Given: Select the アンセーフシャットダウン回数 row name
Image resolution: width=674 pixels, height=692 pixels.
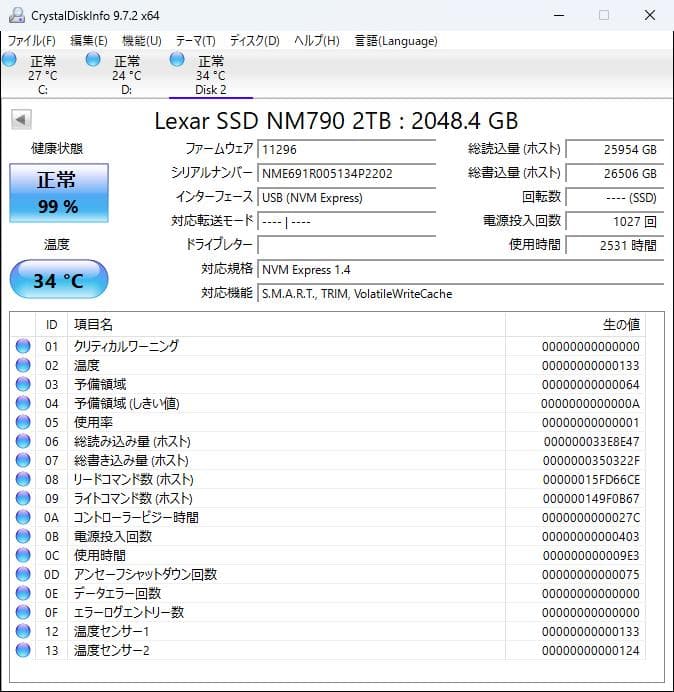Looking at the screenshot, I should click(x=145, y=574).
